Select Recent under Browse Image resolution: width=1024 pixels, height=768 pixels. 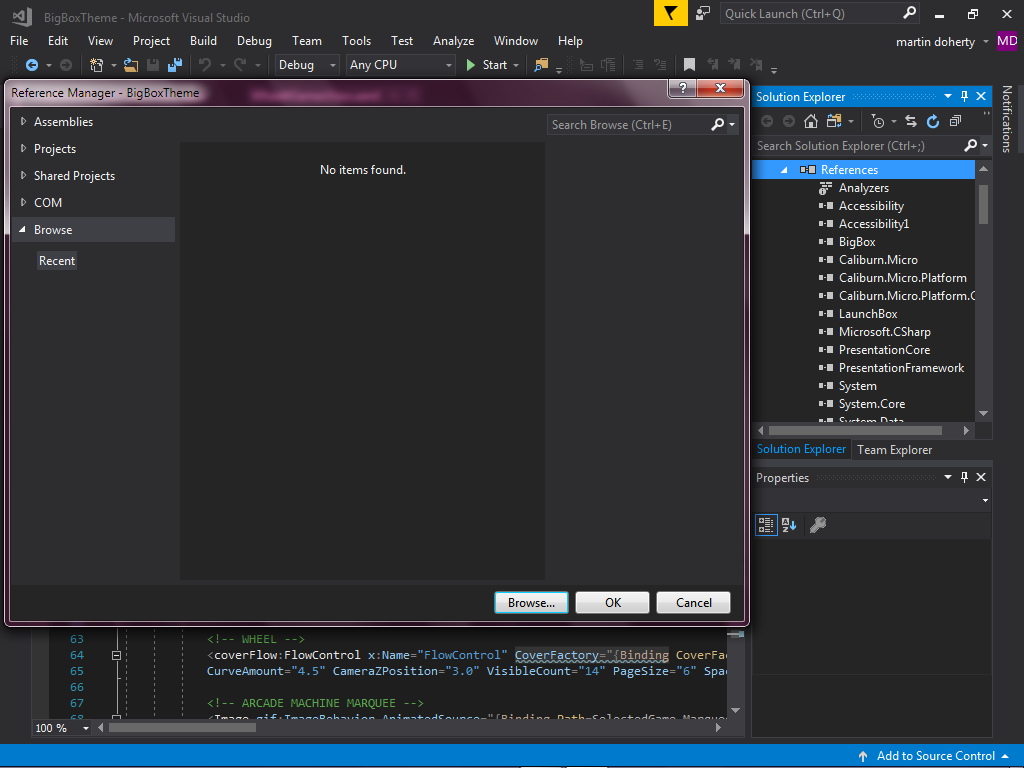[57, 261]
